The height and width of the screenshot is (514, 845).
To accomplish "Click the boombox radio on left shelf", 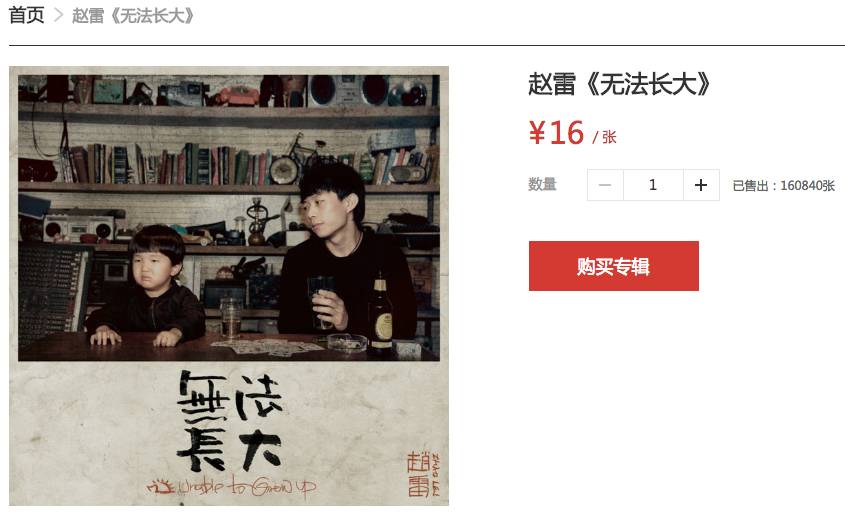I will click(79, 227).
